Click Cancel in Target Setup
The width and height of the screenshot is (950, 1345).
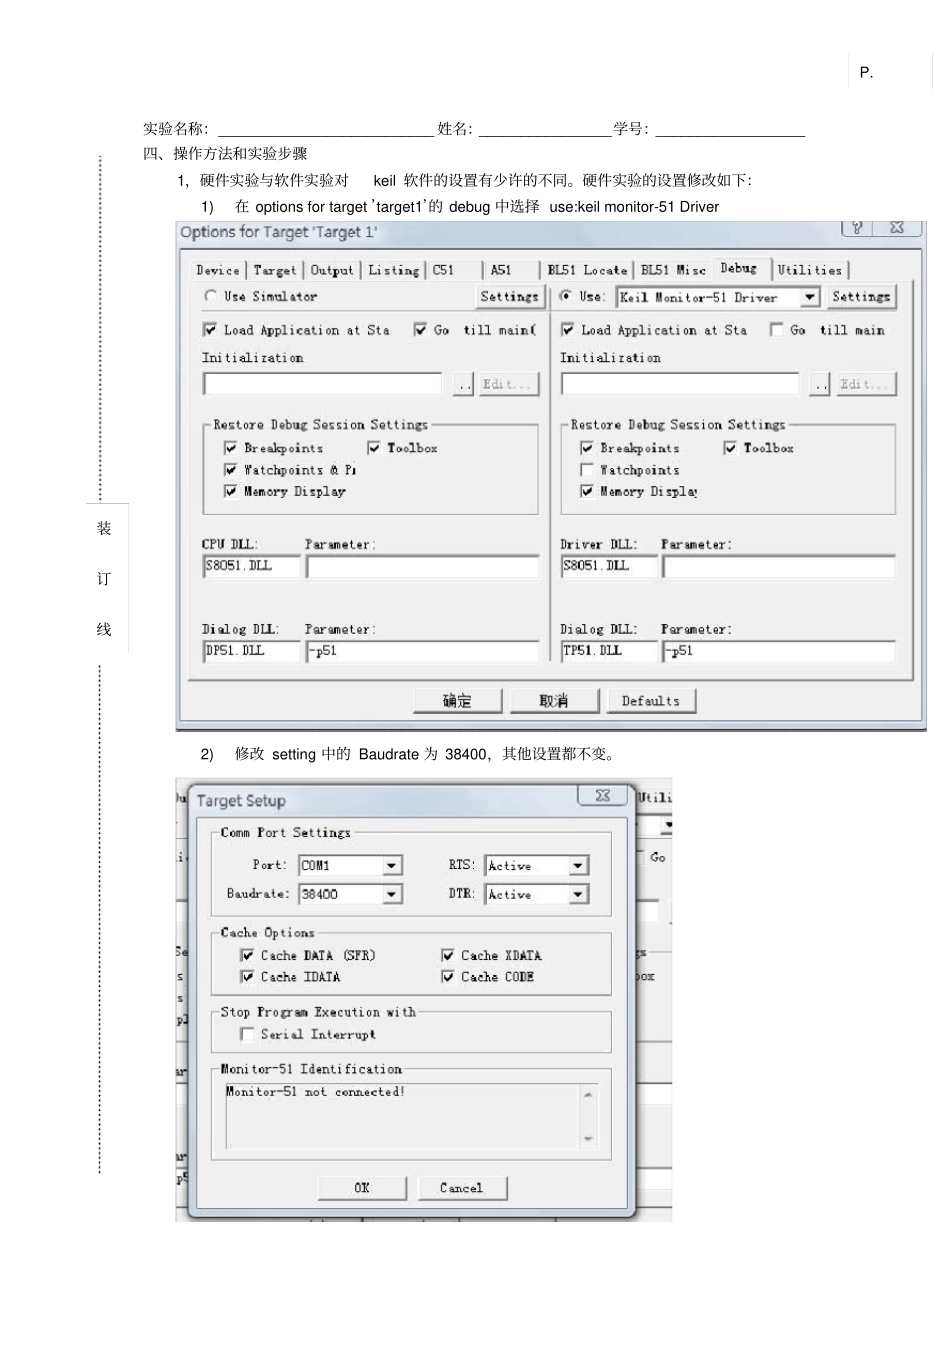462,1188
